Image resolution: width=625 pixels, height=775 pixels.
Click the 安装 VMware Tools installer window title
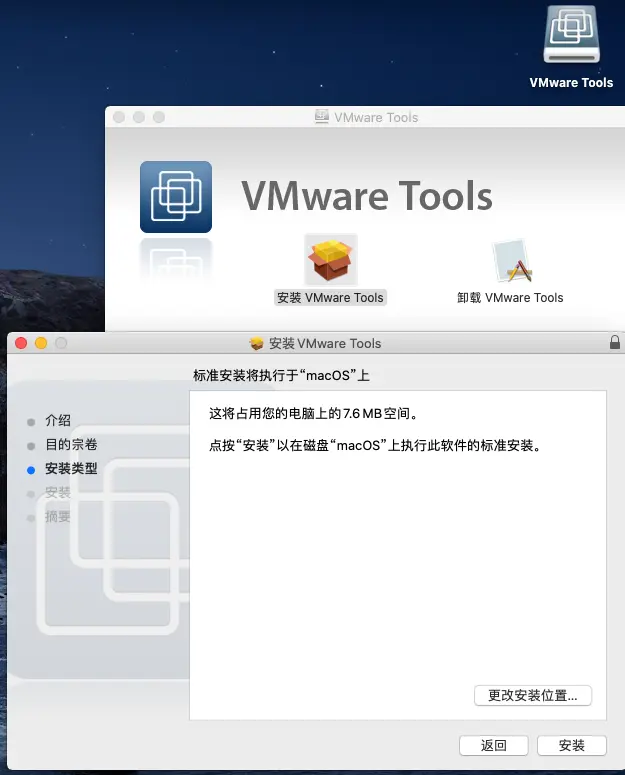pos(325,344)
